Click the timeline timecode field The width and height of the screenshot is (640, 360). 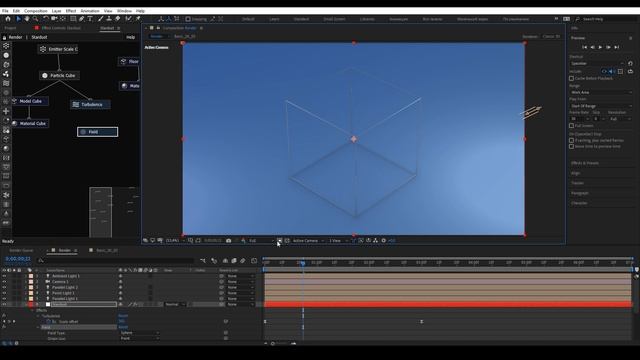18,259
